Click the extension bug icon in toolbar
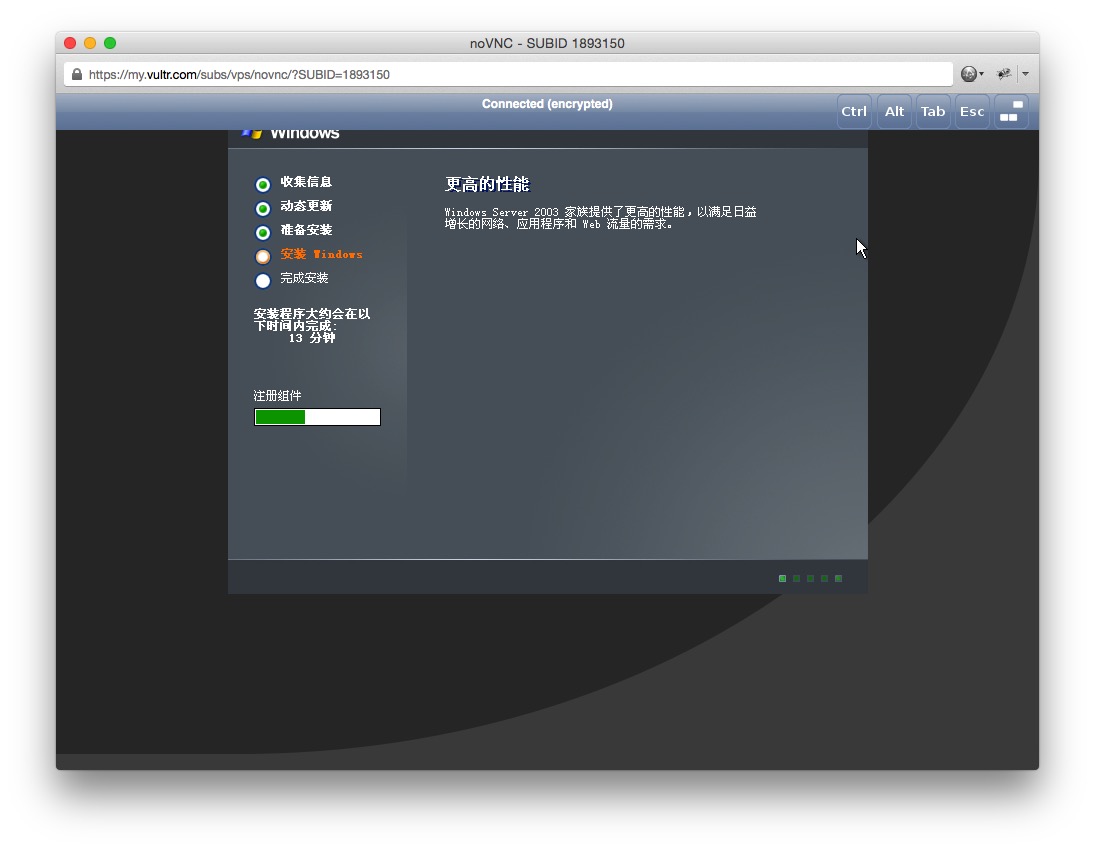The image size is (1095, 850). coord(1004,74)
